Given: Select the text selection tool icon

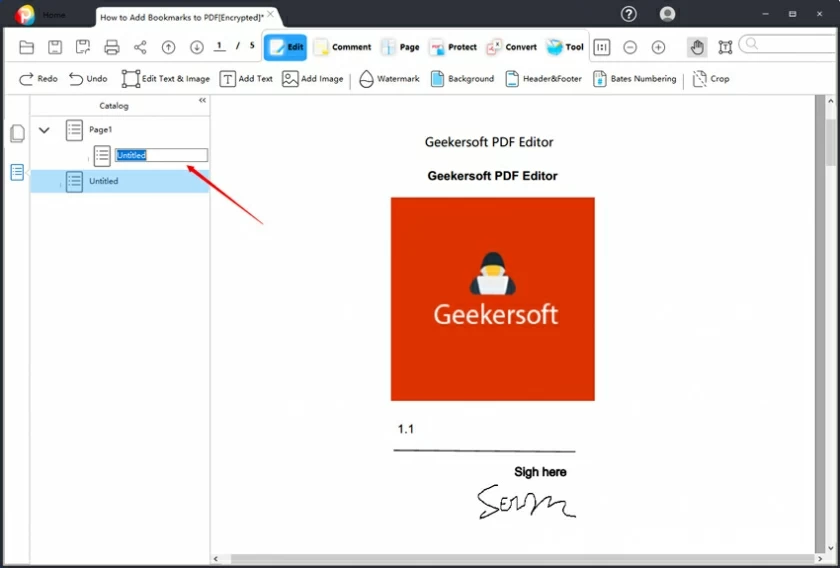Looking at the screenshot, I should point(725,47).
